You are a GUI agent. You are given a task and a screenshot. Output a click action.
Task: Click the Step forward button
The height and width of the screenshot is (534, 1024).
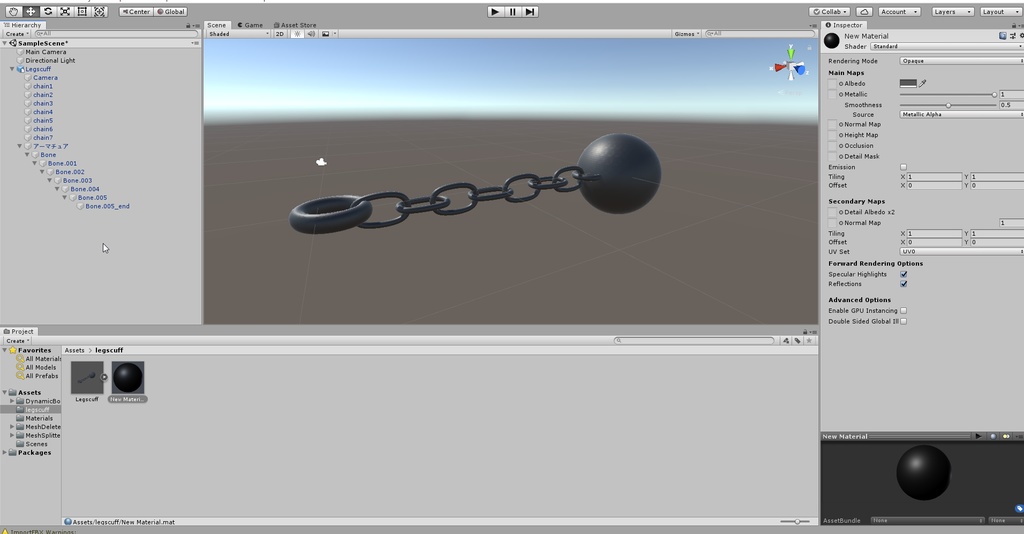point(530,12)
